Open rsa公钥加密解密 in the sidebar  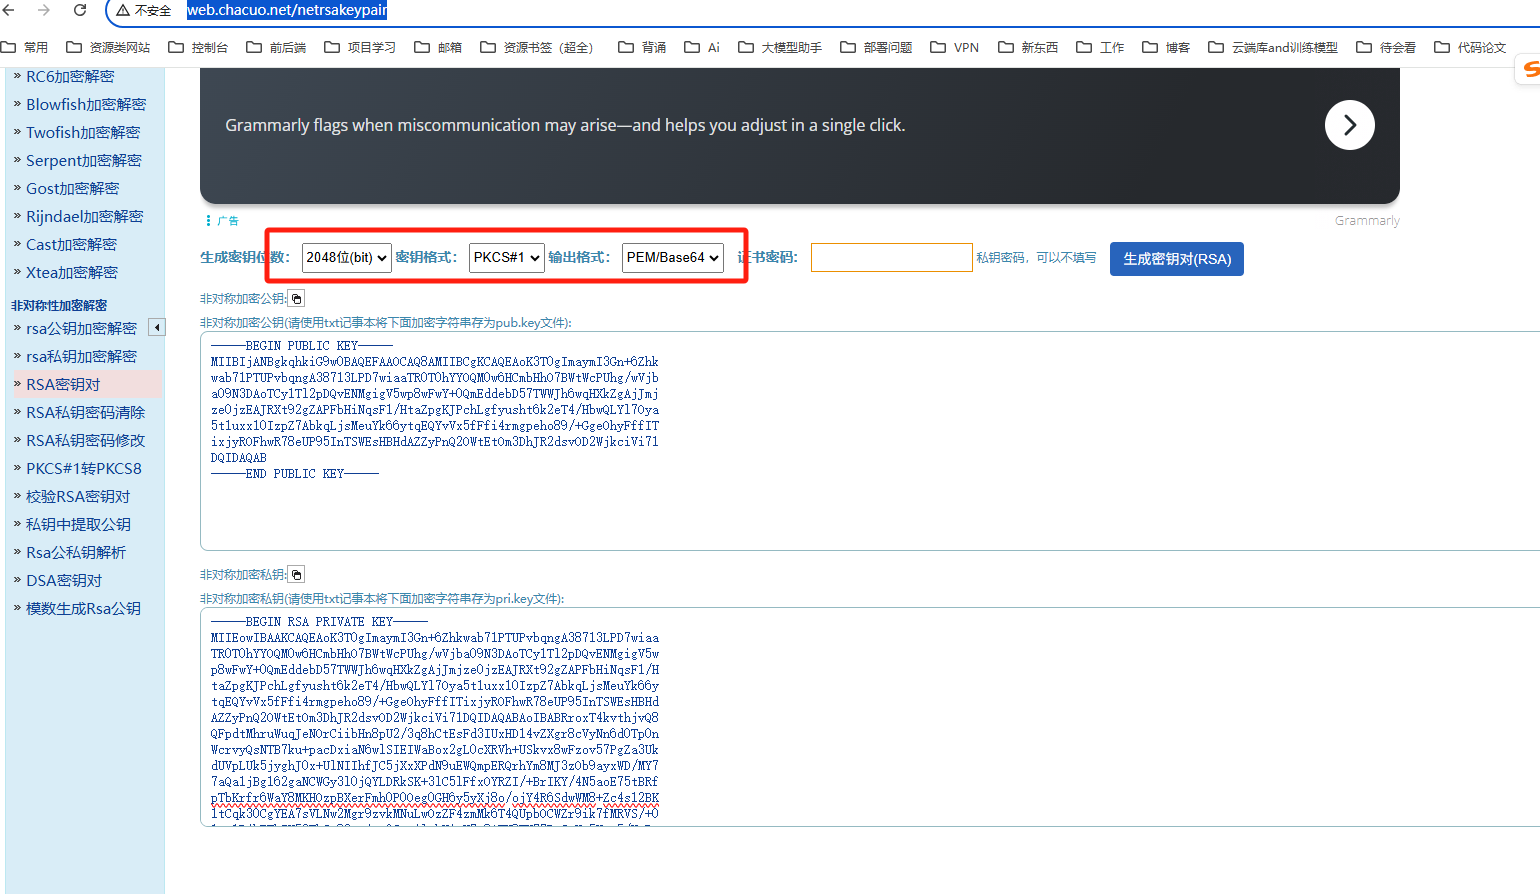[81, 328]
